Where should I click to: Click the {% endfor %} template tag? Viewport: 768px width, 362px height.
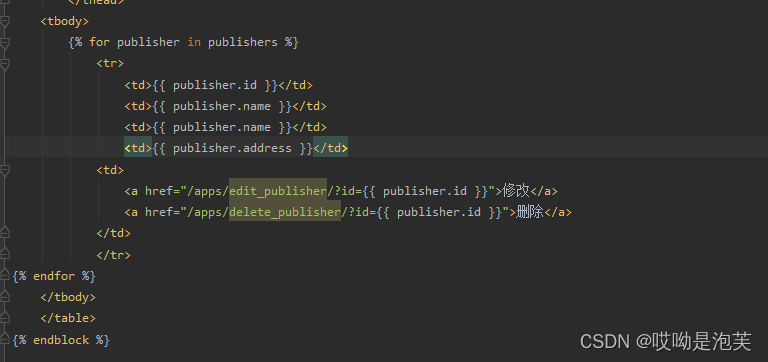[x=54, y=276]
